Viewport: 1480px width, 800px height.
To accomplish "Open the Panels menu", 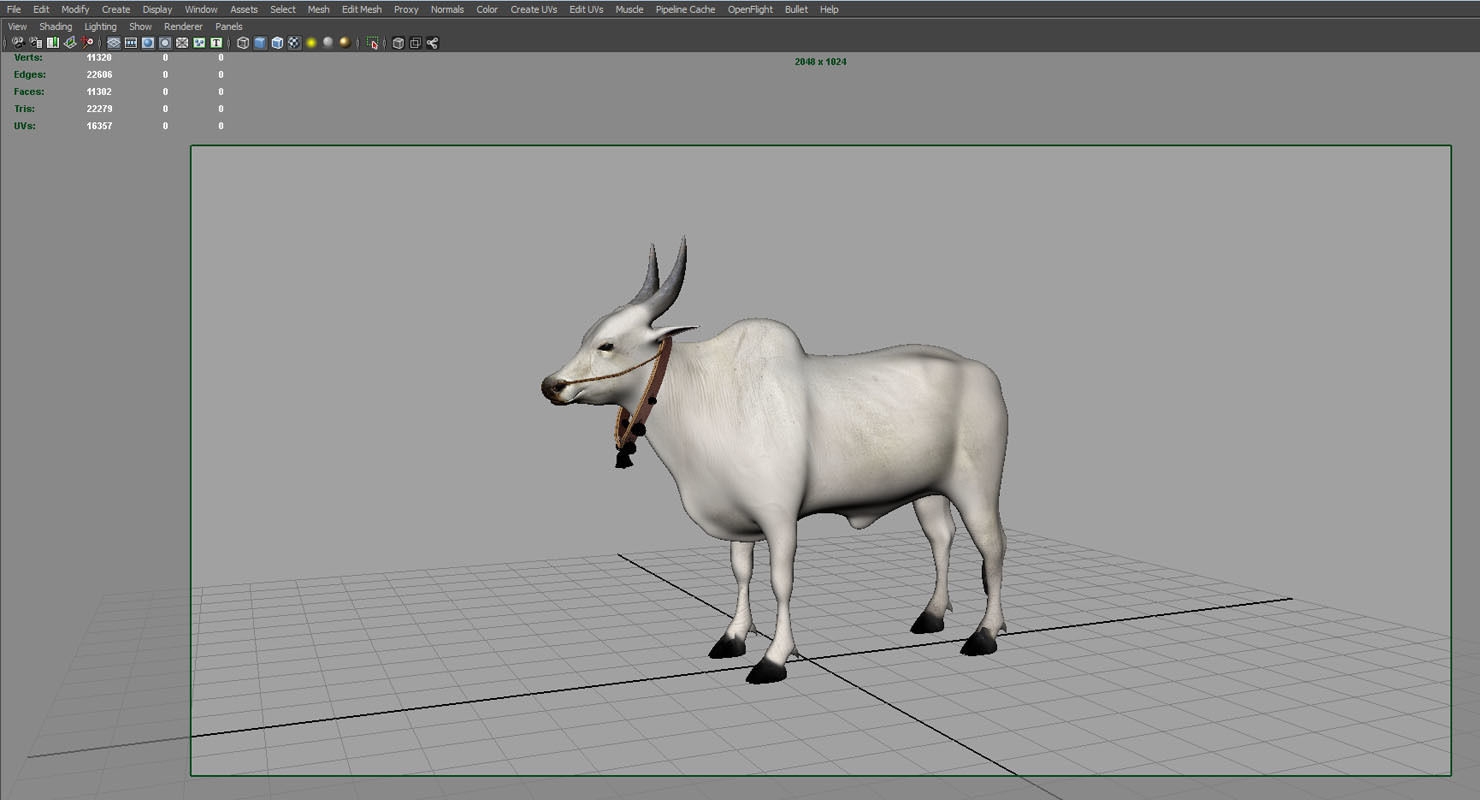I will point(229,26).
